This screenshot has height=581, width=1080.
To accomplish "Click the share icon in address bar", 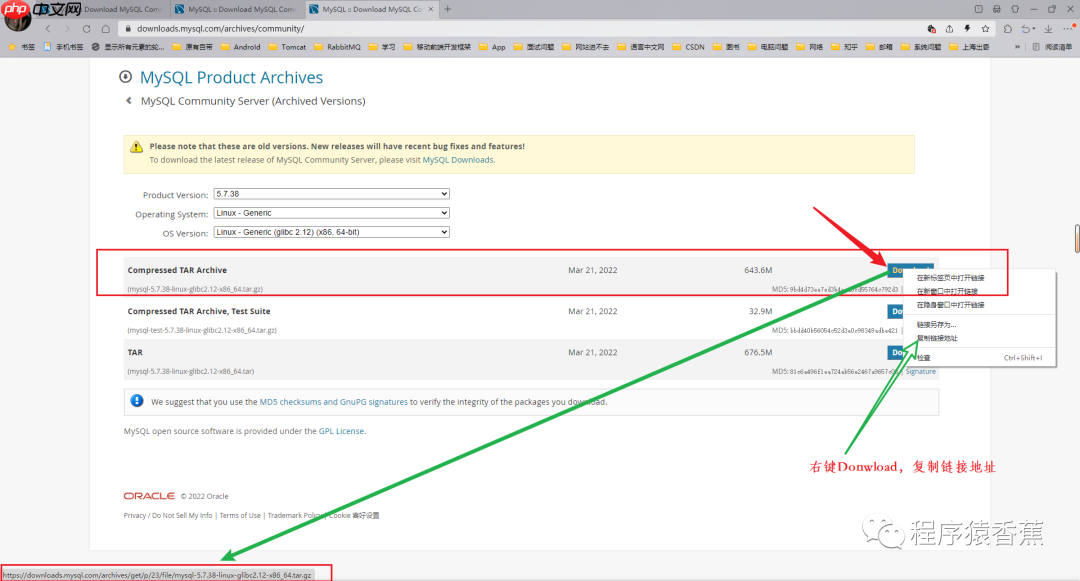I will [949, 29].
